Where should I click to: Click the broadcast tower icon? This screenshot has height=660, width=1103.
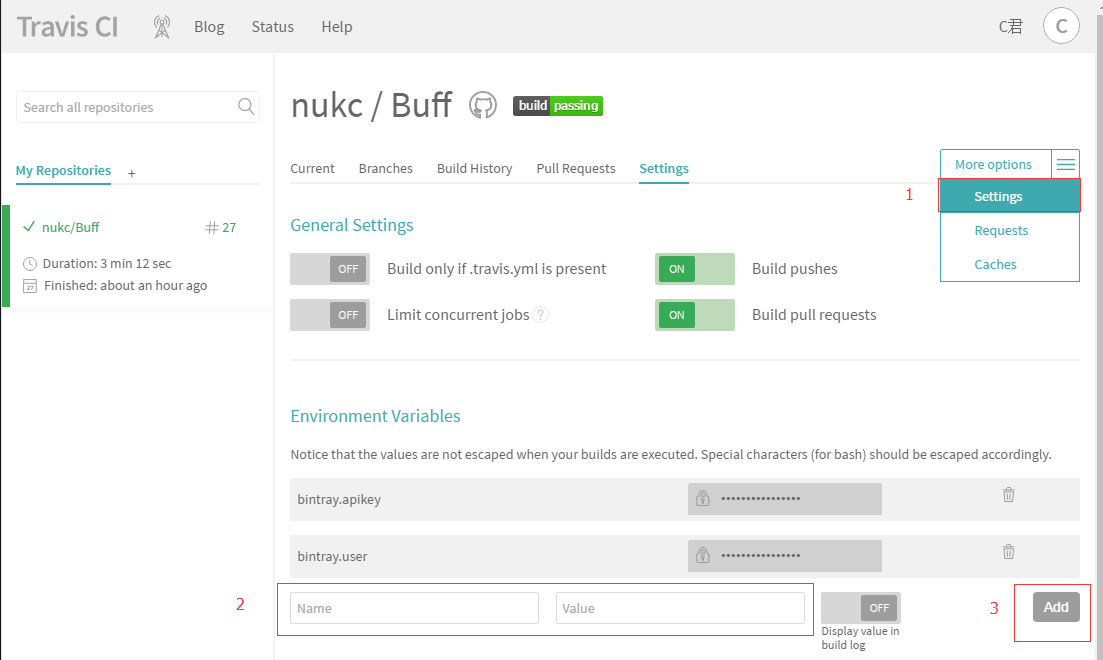pos(162,27)
